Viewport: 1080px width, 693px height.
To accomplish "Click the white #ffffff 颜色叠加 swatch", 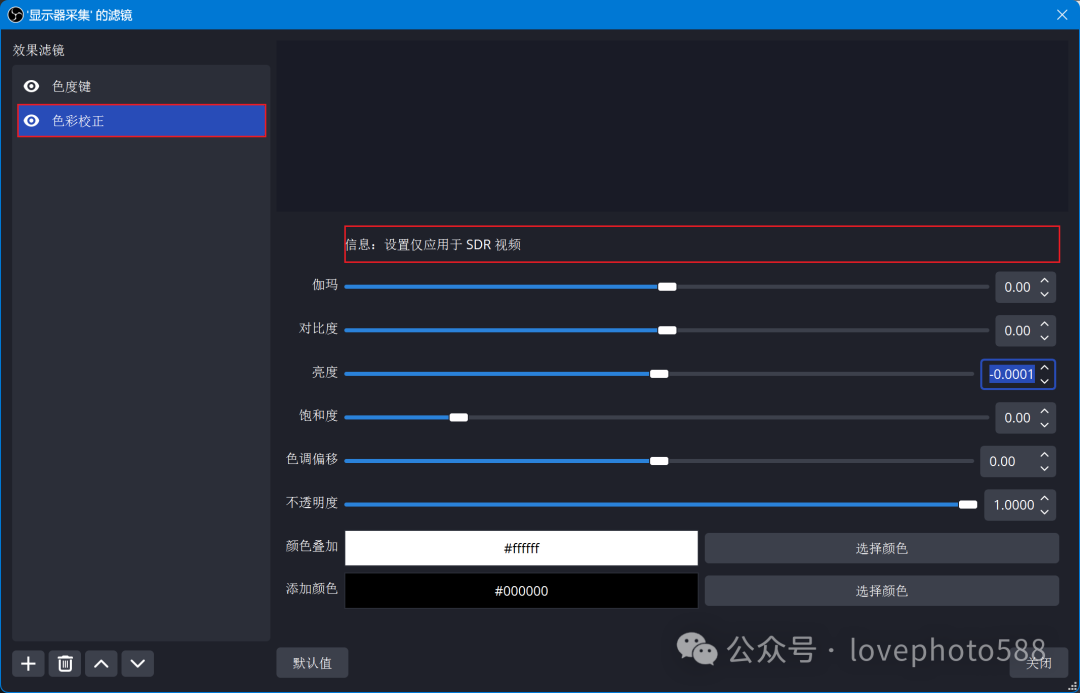I will 521,548.
